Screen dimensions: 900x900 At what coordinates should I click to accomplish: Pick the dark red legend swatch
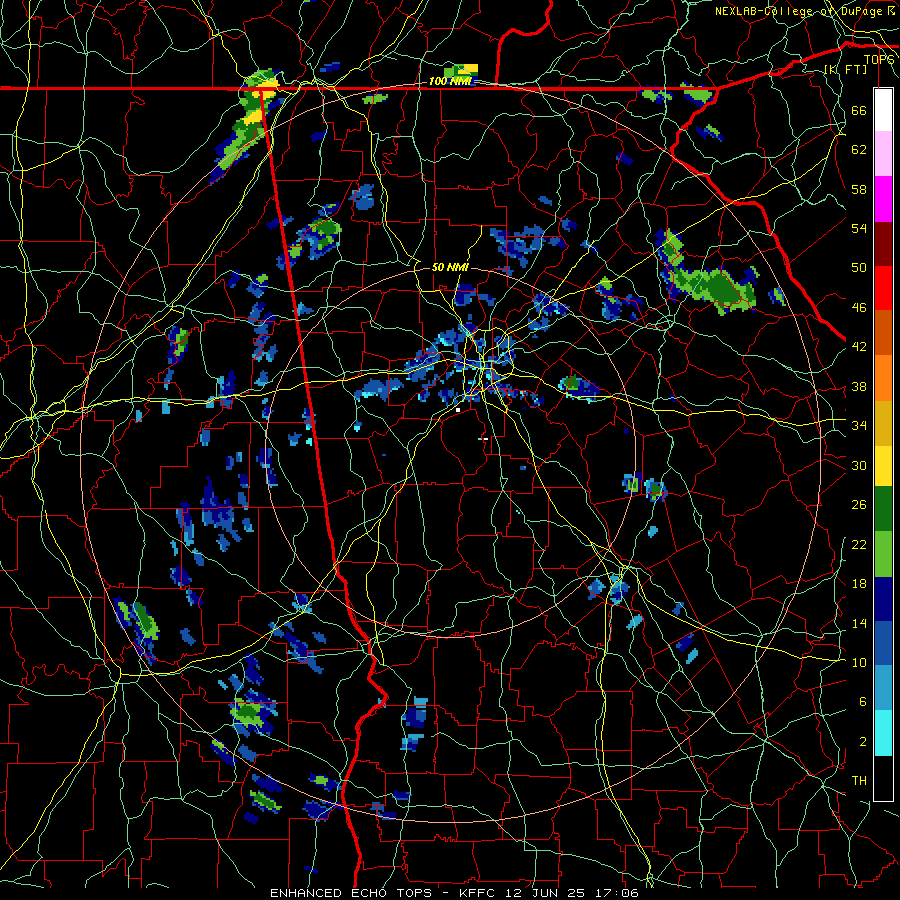coord(883,244)
